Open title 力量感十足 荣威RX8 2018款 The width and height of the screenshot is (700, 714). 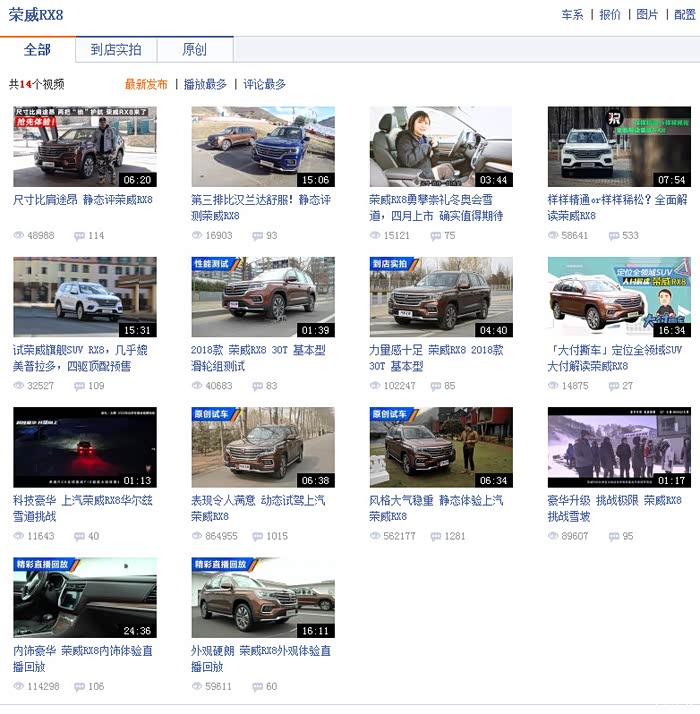[436, 358]
